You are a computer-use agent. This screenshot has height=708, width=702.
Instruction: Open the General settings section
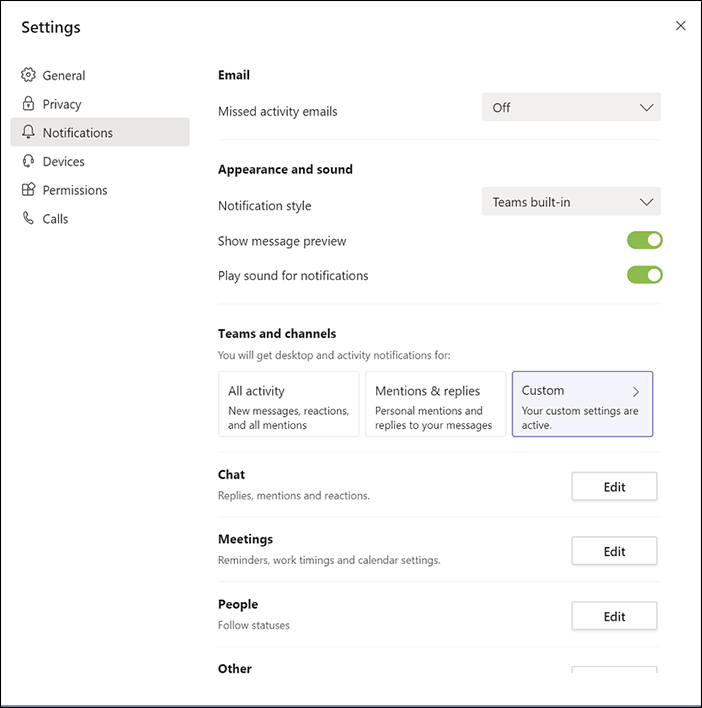click(100, 75)
